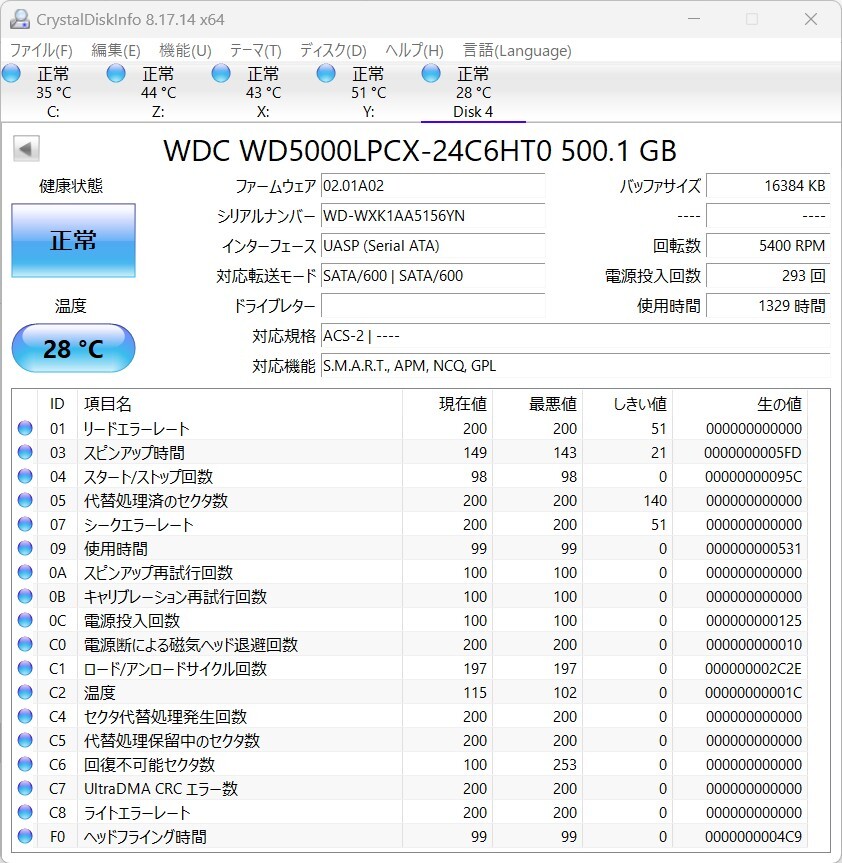Screen dimensions: 842x863
Task: Open the 編集(E) menu
Action: coord(116,51)
